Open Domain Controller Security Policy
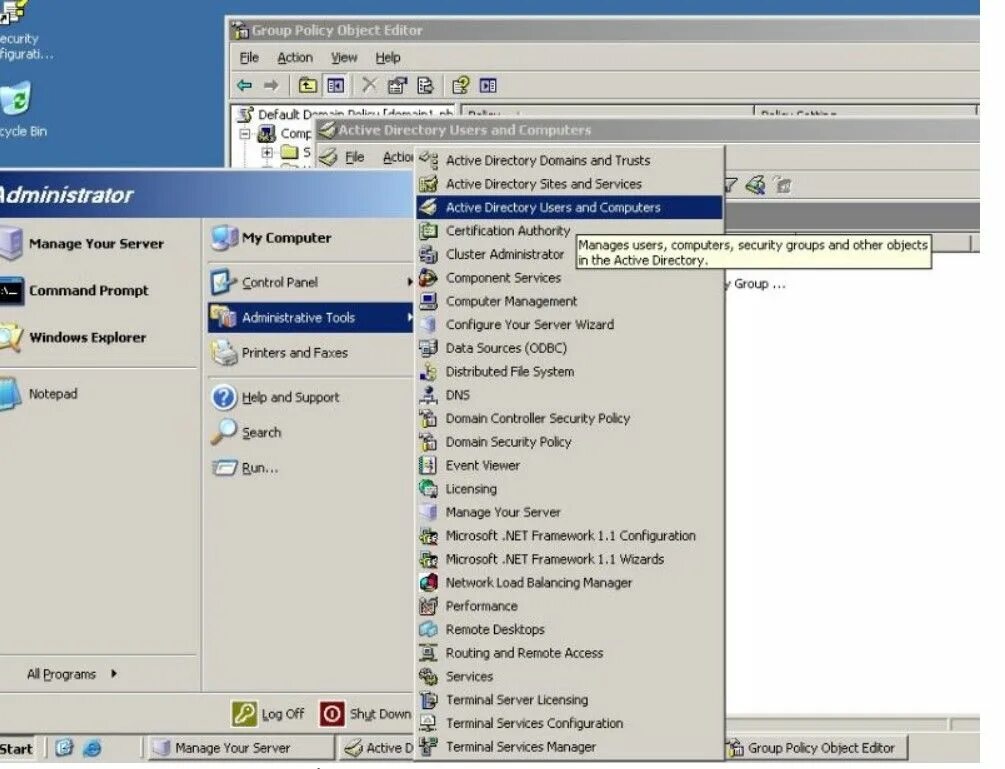This screenshot has height=769, width=1005. (569, 418)
